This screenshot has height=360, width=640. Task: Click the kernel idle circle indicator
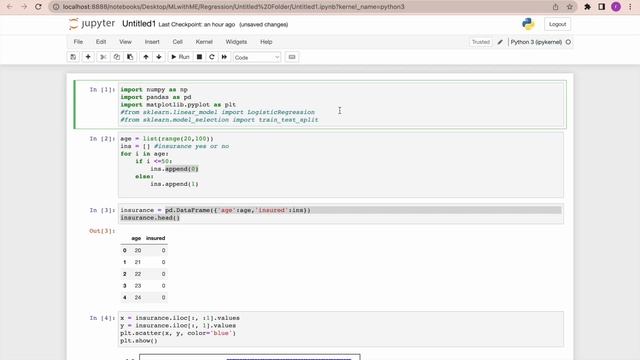[x=568, y=42]
